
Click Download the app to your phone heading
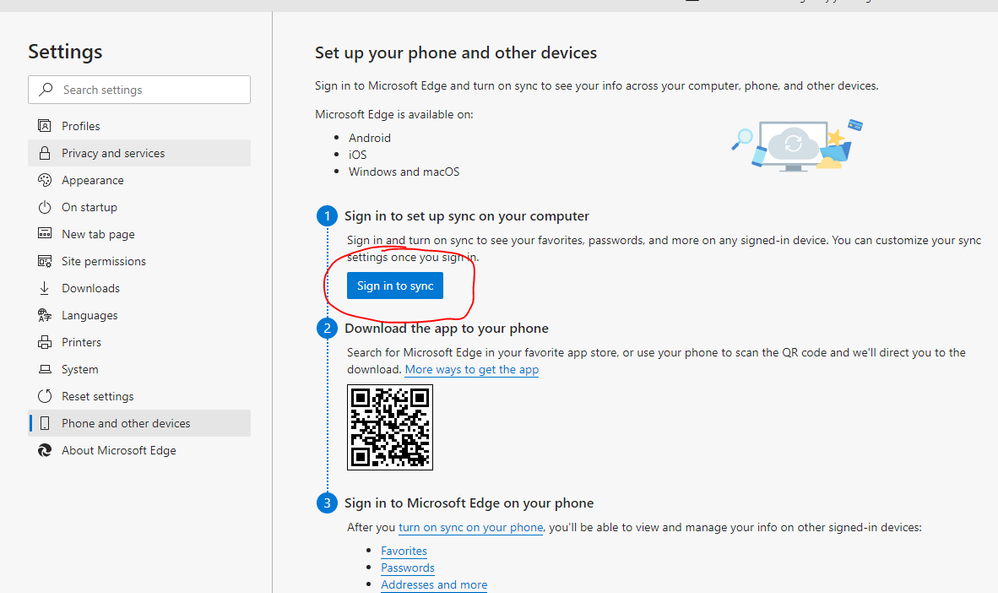(x=446, y=328)
